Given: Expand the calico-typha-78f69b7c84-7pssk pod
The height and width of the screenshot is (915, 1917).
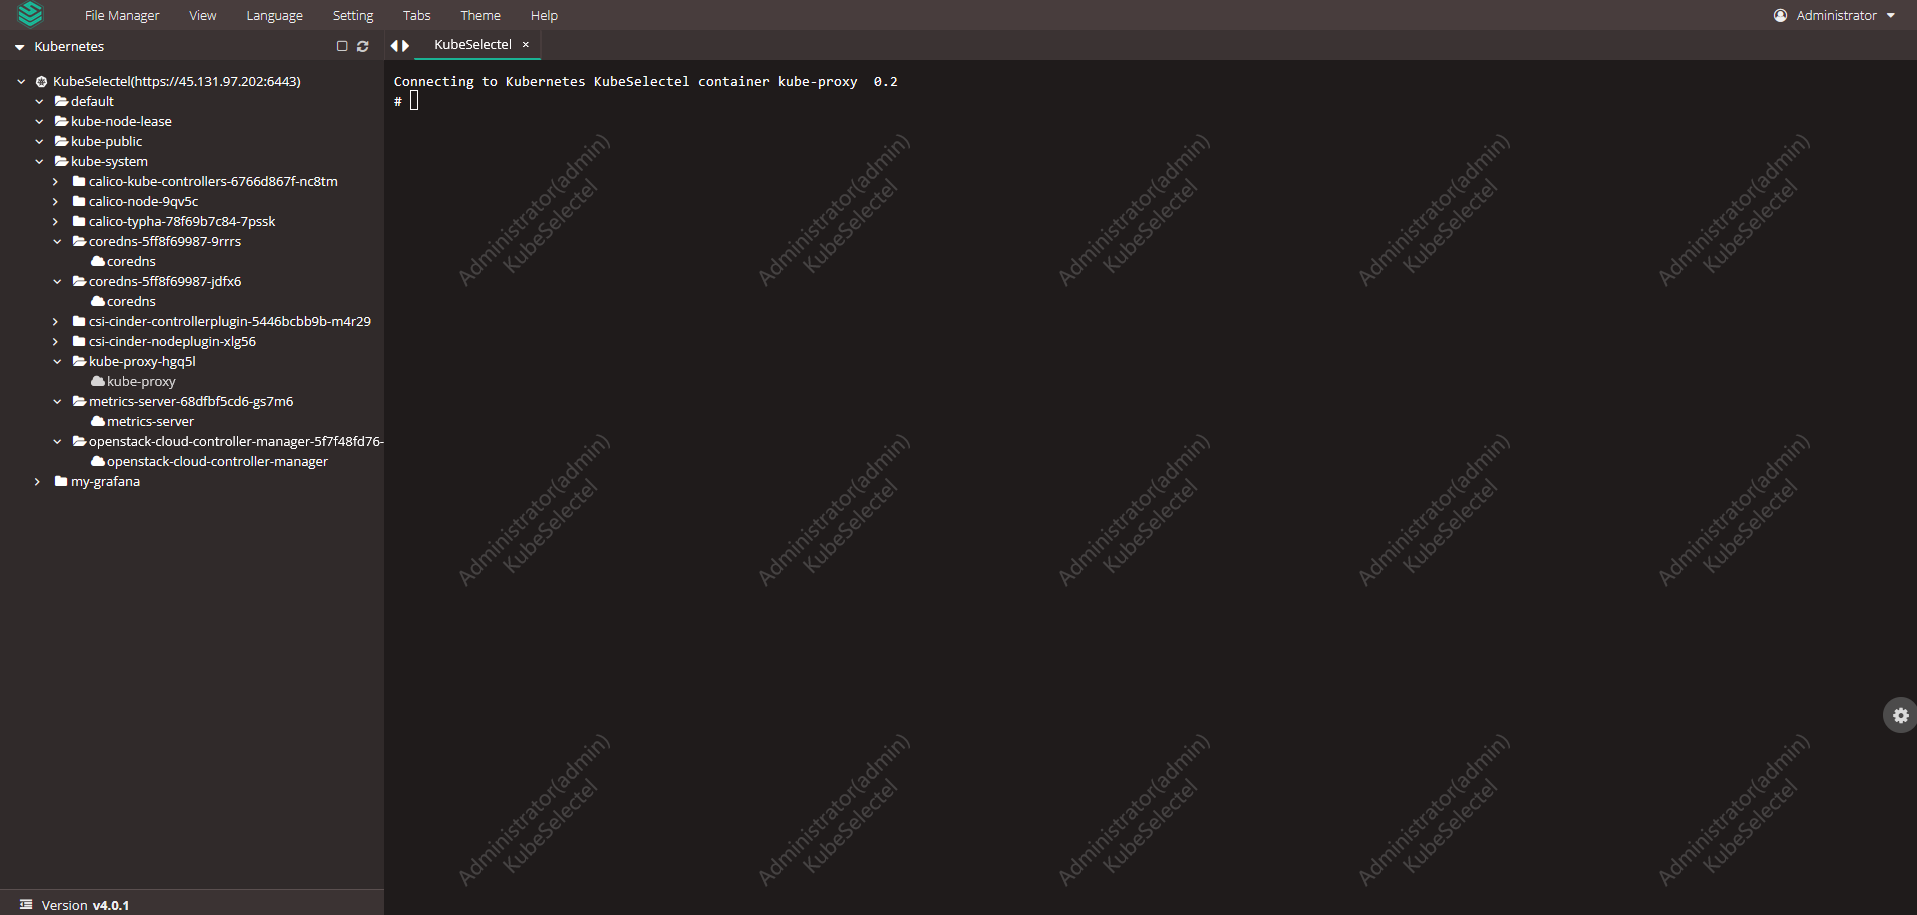Looking at the screenshot, I should 56,222.
